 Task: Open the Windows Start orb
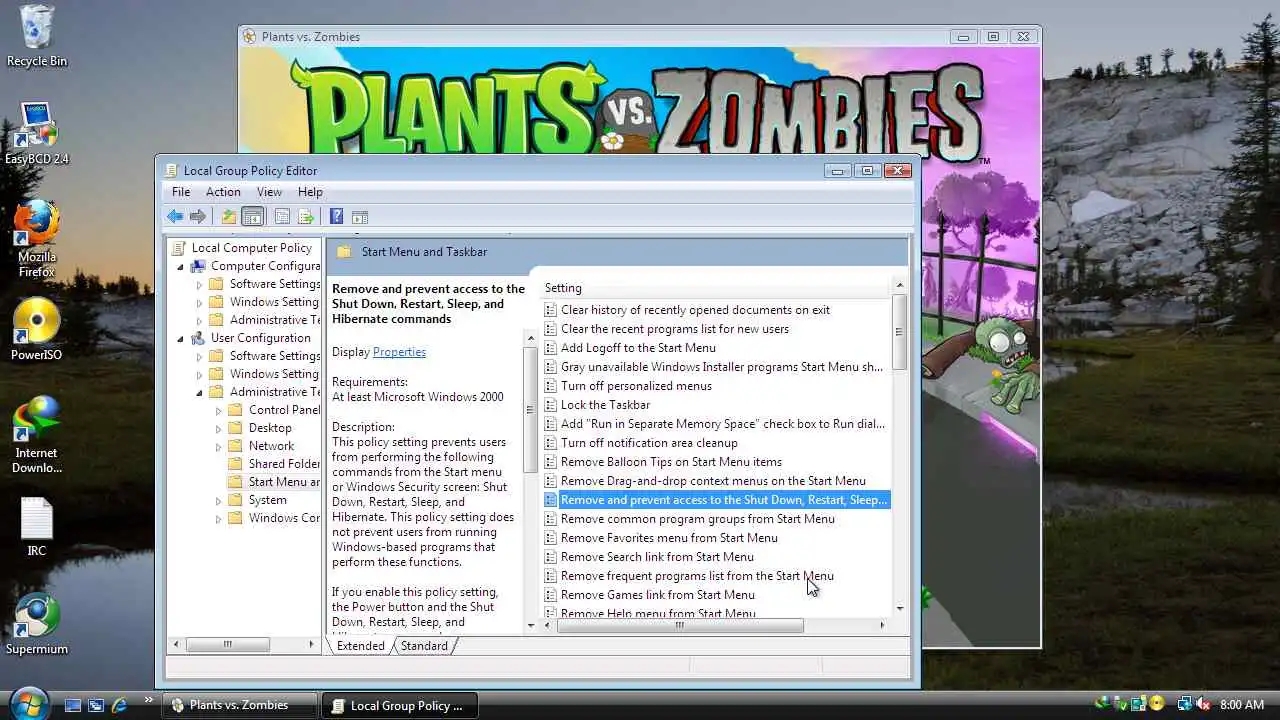tap(28, 702)
